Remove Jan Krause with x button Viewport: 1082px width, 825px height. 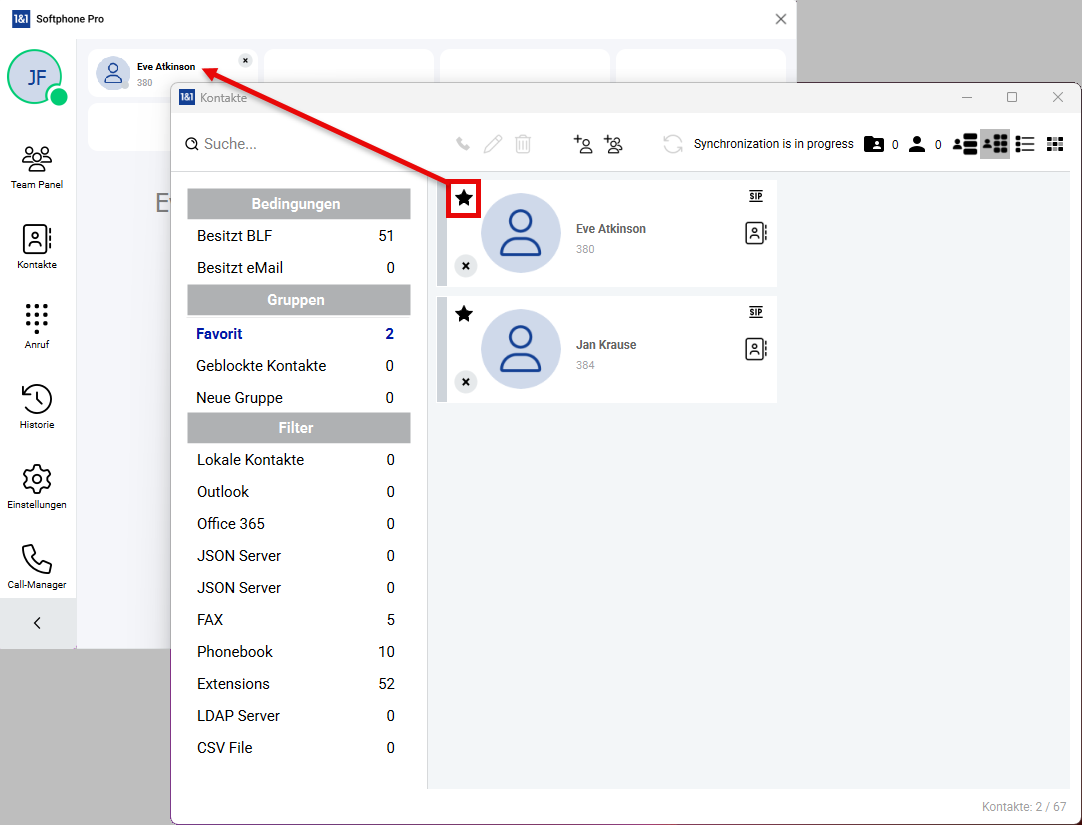pyautogui.click(x=465, y=382)
